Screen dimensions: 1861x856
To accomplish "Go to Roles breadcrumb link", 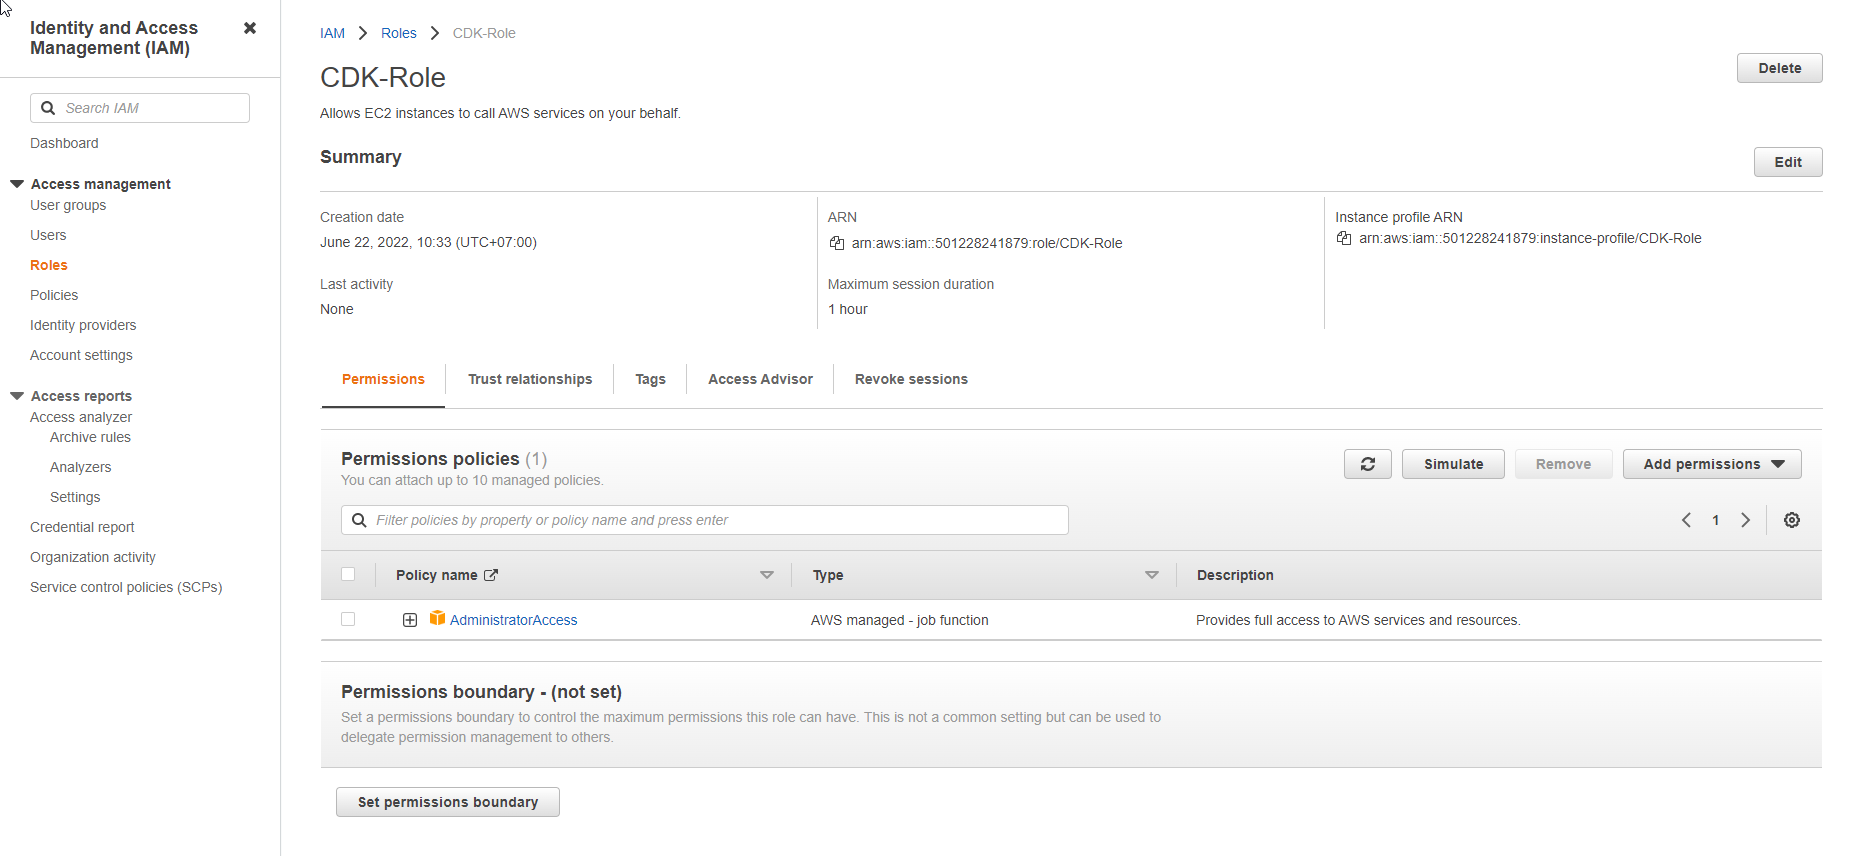I will pyautogui.click(x=398, y=33).
